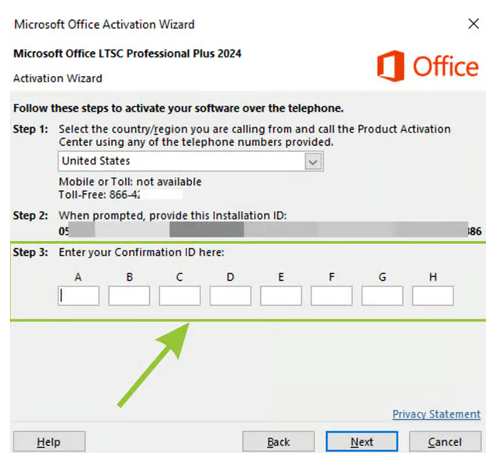
Task: Close the Activation Wizard window
Action: point(473,24)
